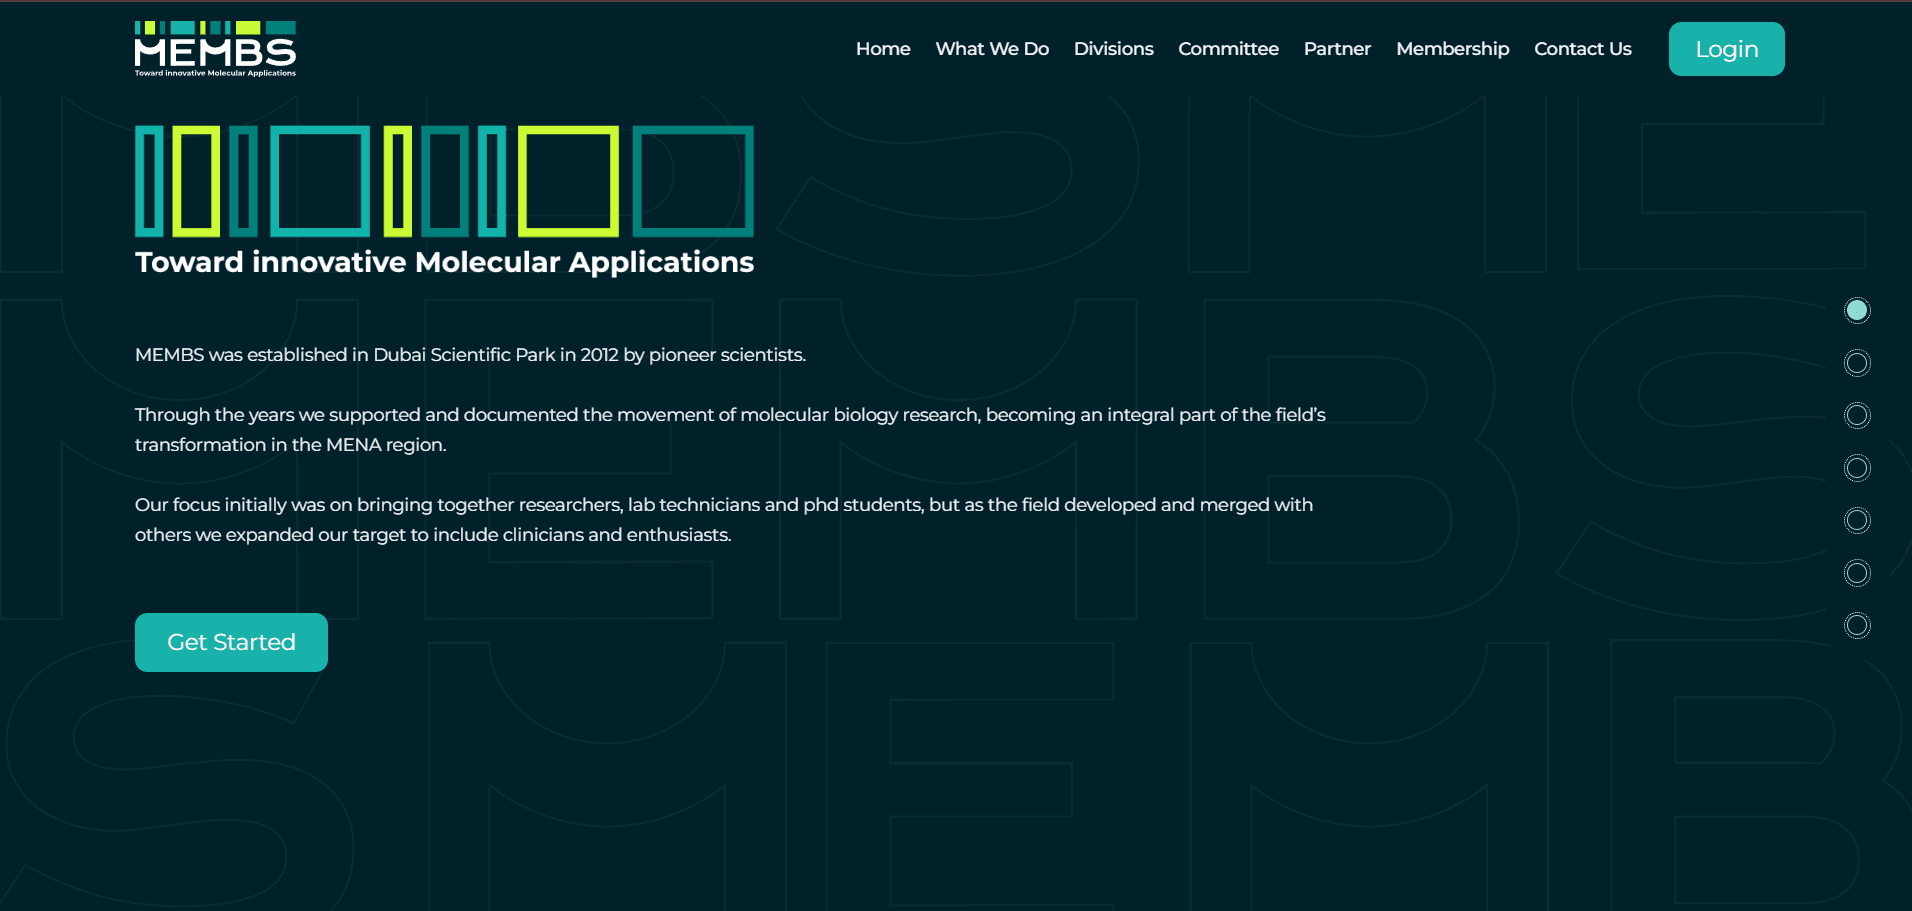Open the Membership nav link
The image size is (1912, 911).
(x=1452, y=49)
